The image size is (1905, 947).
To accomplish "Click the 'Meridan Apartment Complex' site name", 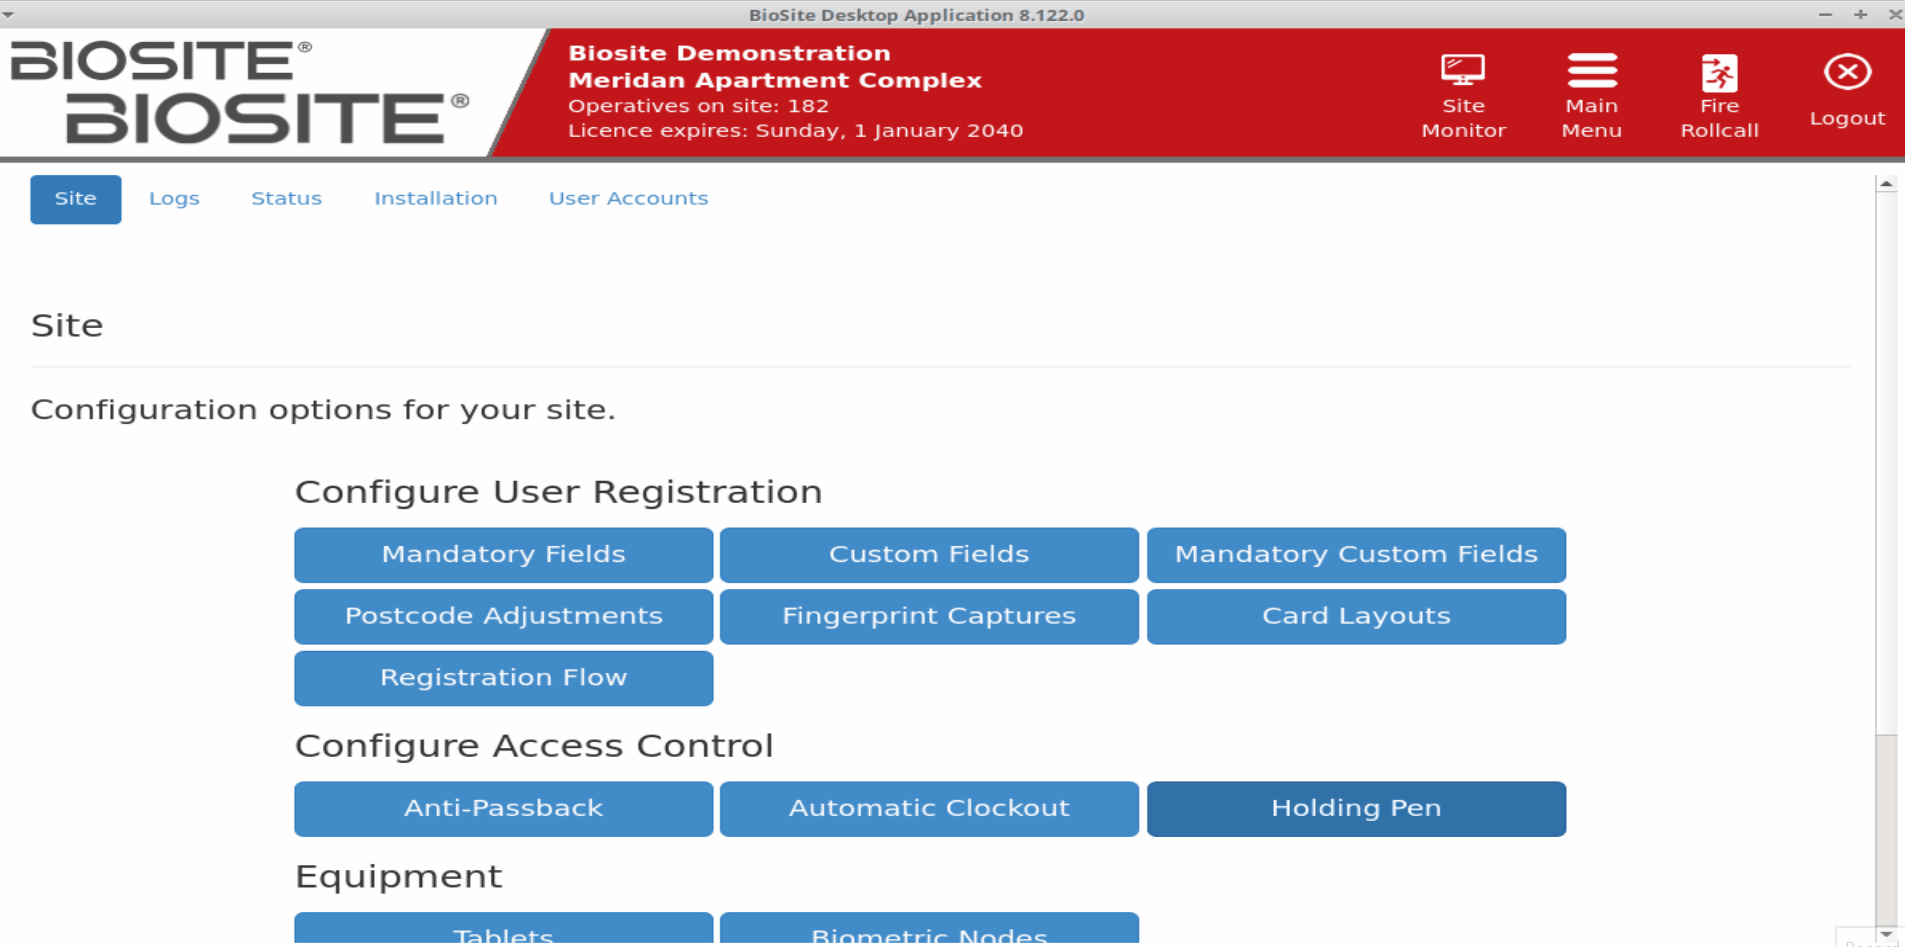I will click(775, 80).
